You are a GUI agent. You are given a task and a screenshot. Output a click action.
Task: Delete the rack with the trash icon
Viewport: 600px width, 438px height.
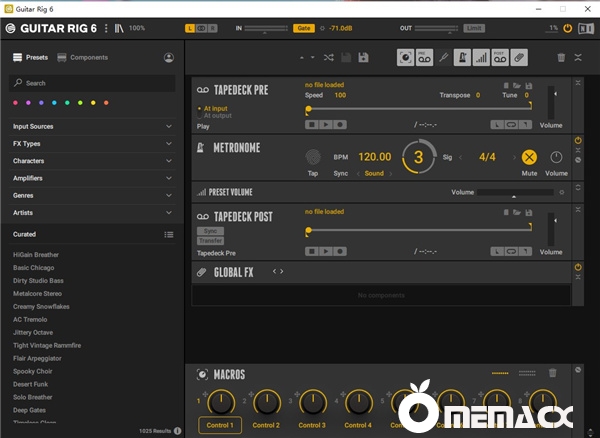[x=561, y=58]
